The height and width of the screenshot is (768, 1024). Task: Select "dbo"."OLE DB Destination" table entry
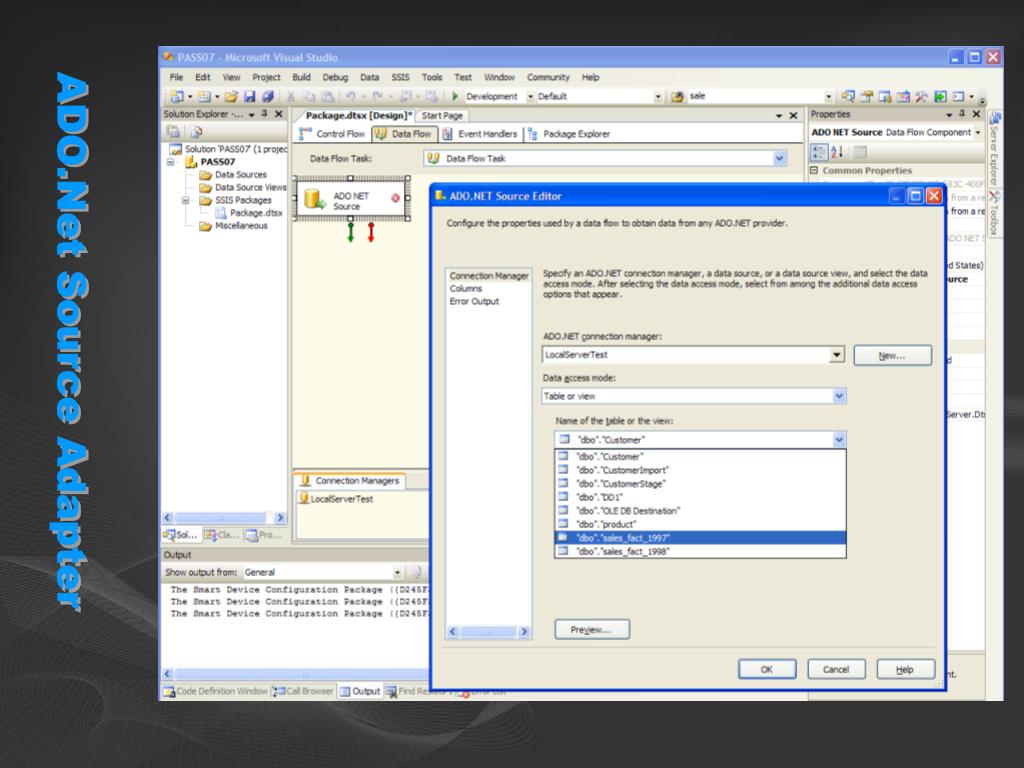[x=700, y=511]
